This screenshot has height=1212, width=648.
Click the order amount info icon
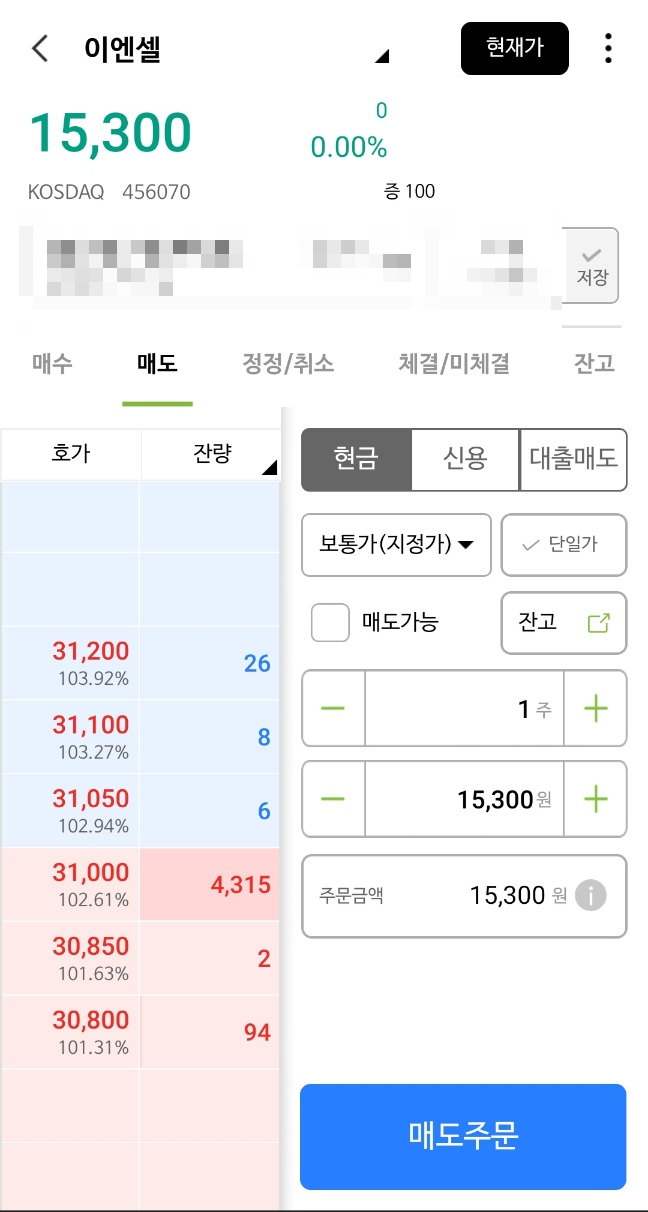(591, 895)
